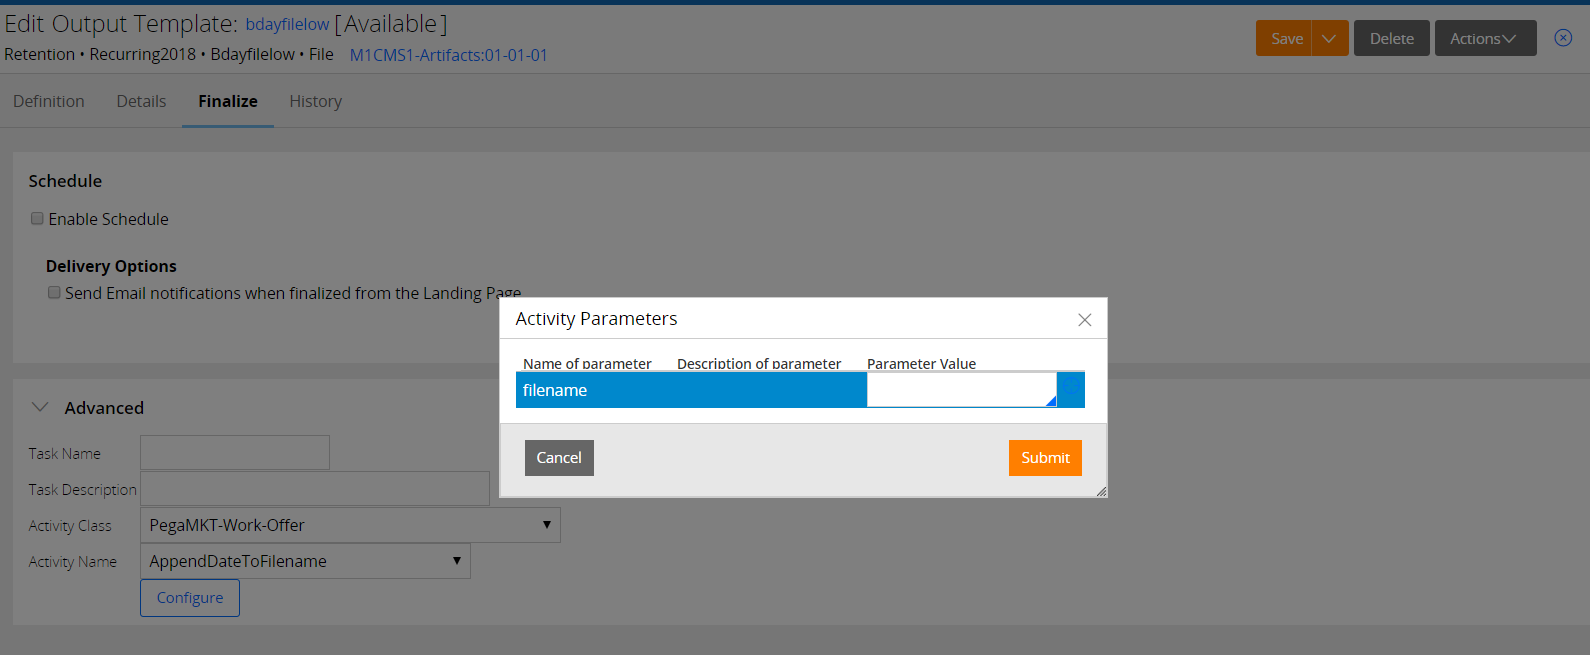Open the Activity Name dropdown
Screen dimensions: 1590x655
(305, 561)
